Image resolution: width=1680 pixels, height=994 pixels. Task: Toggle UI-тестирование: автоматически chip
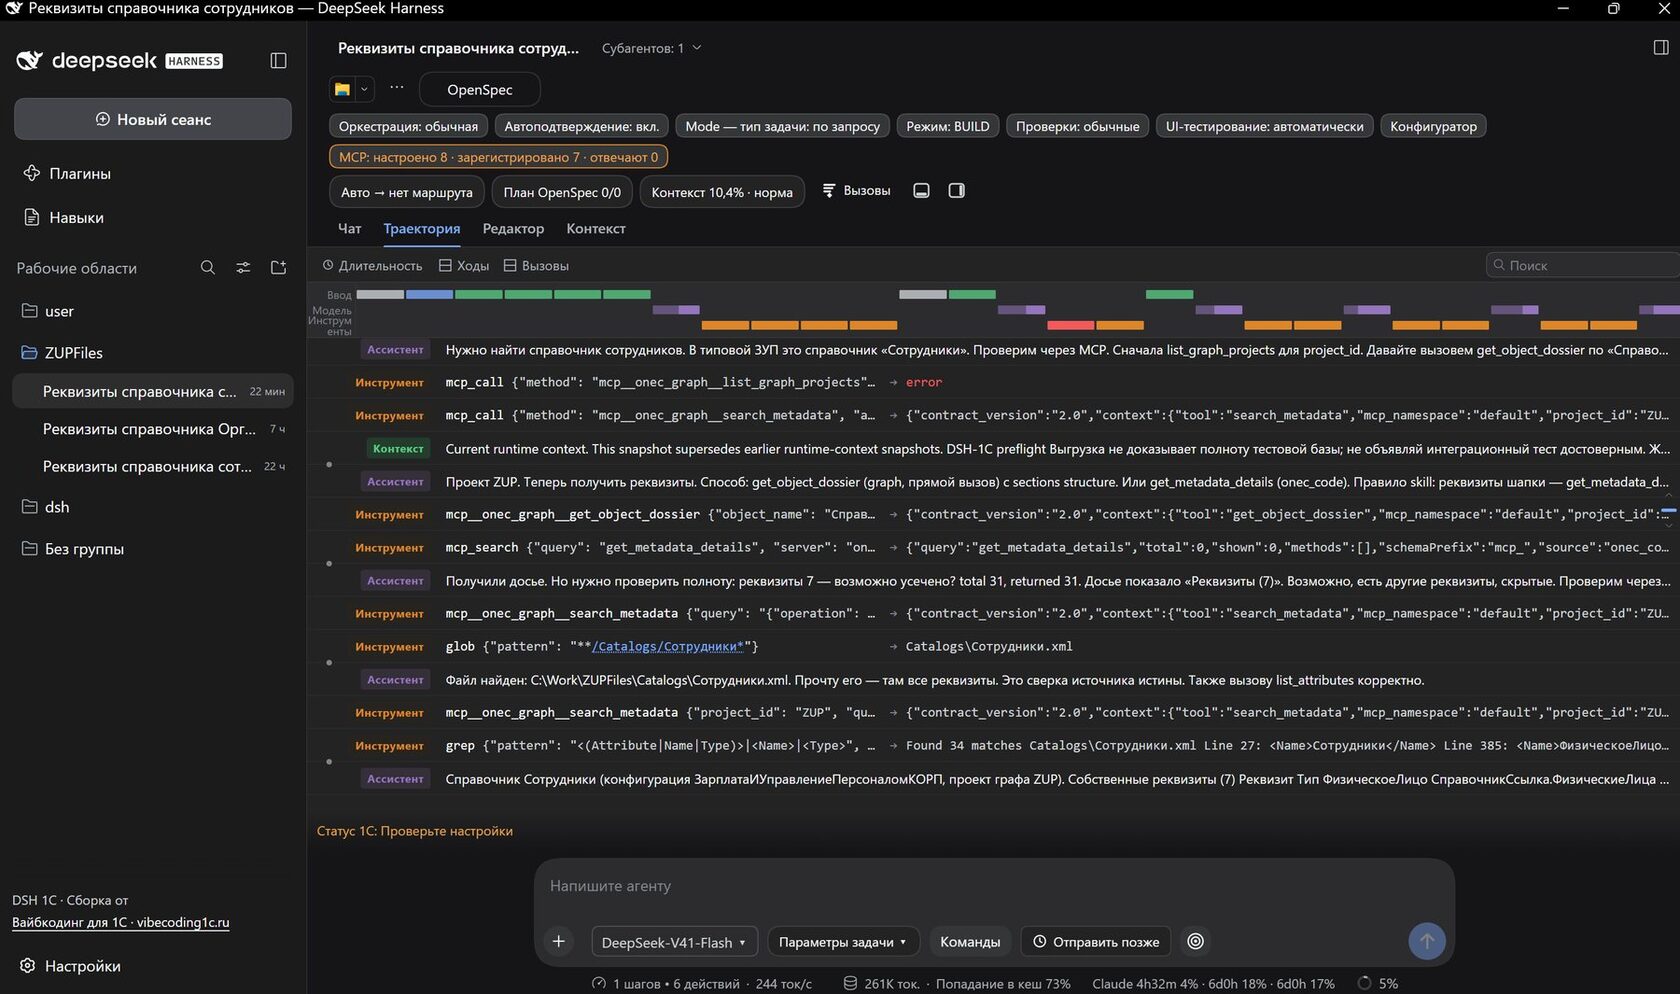tap(1265, 126)
